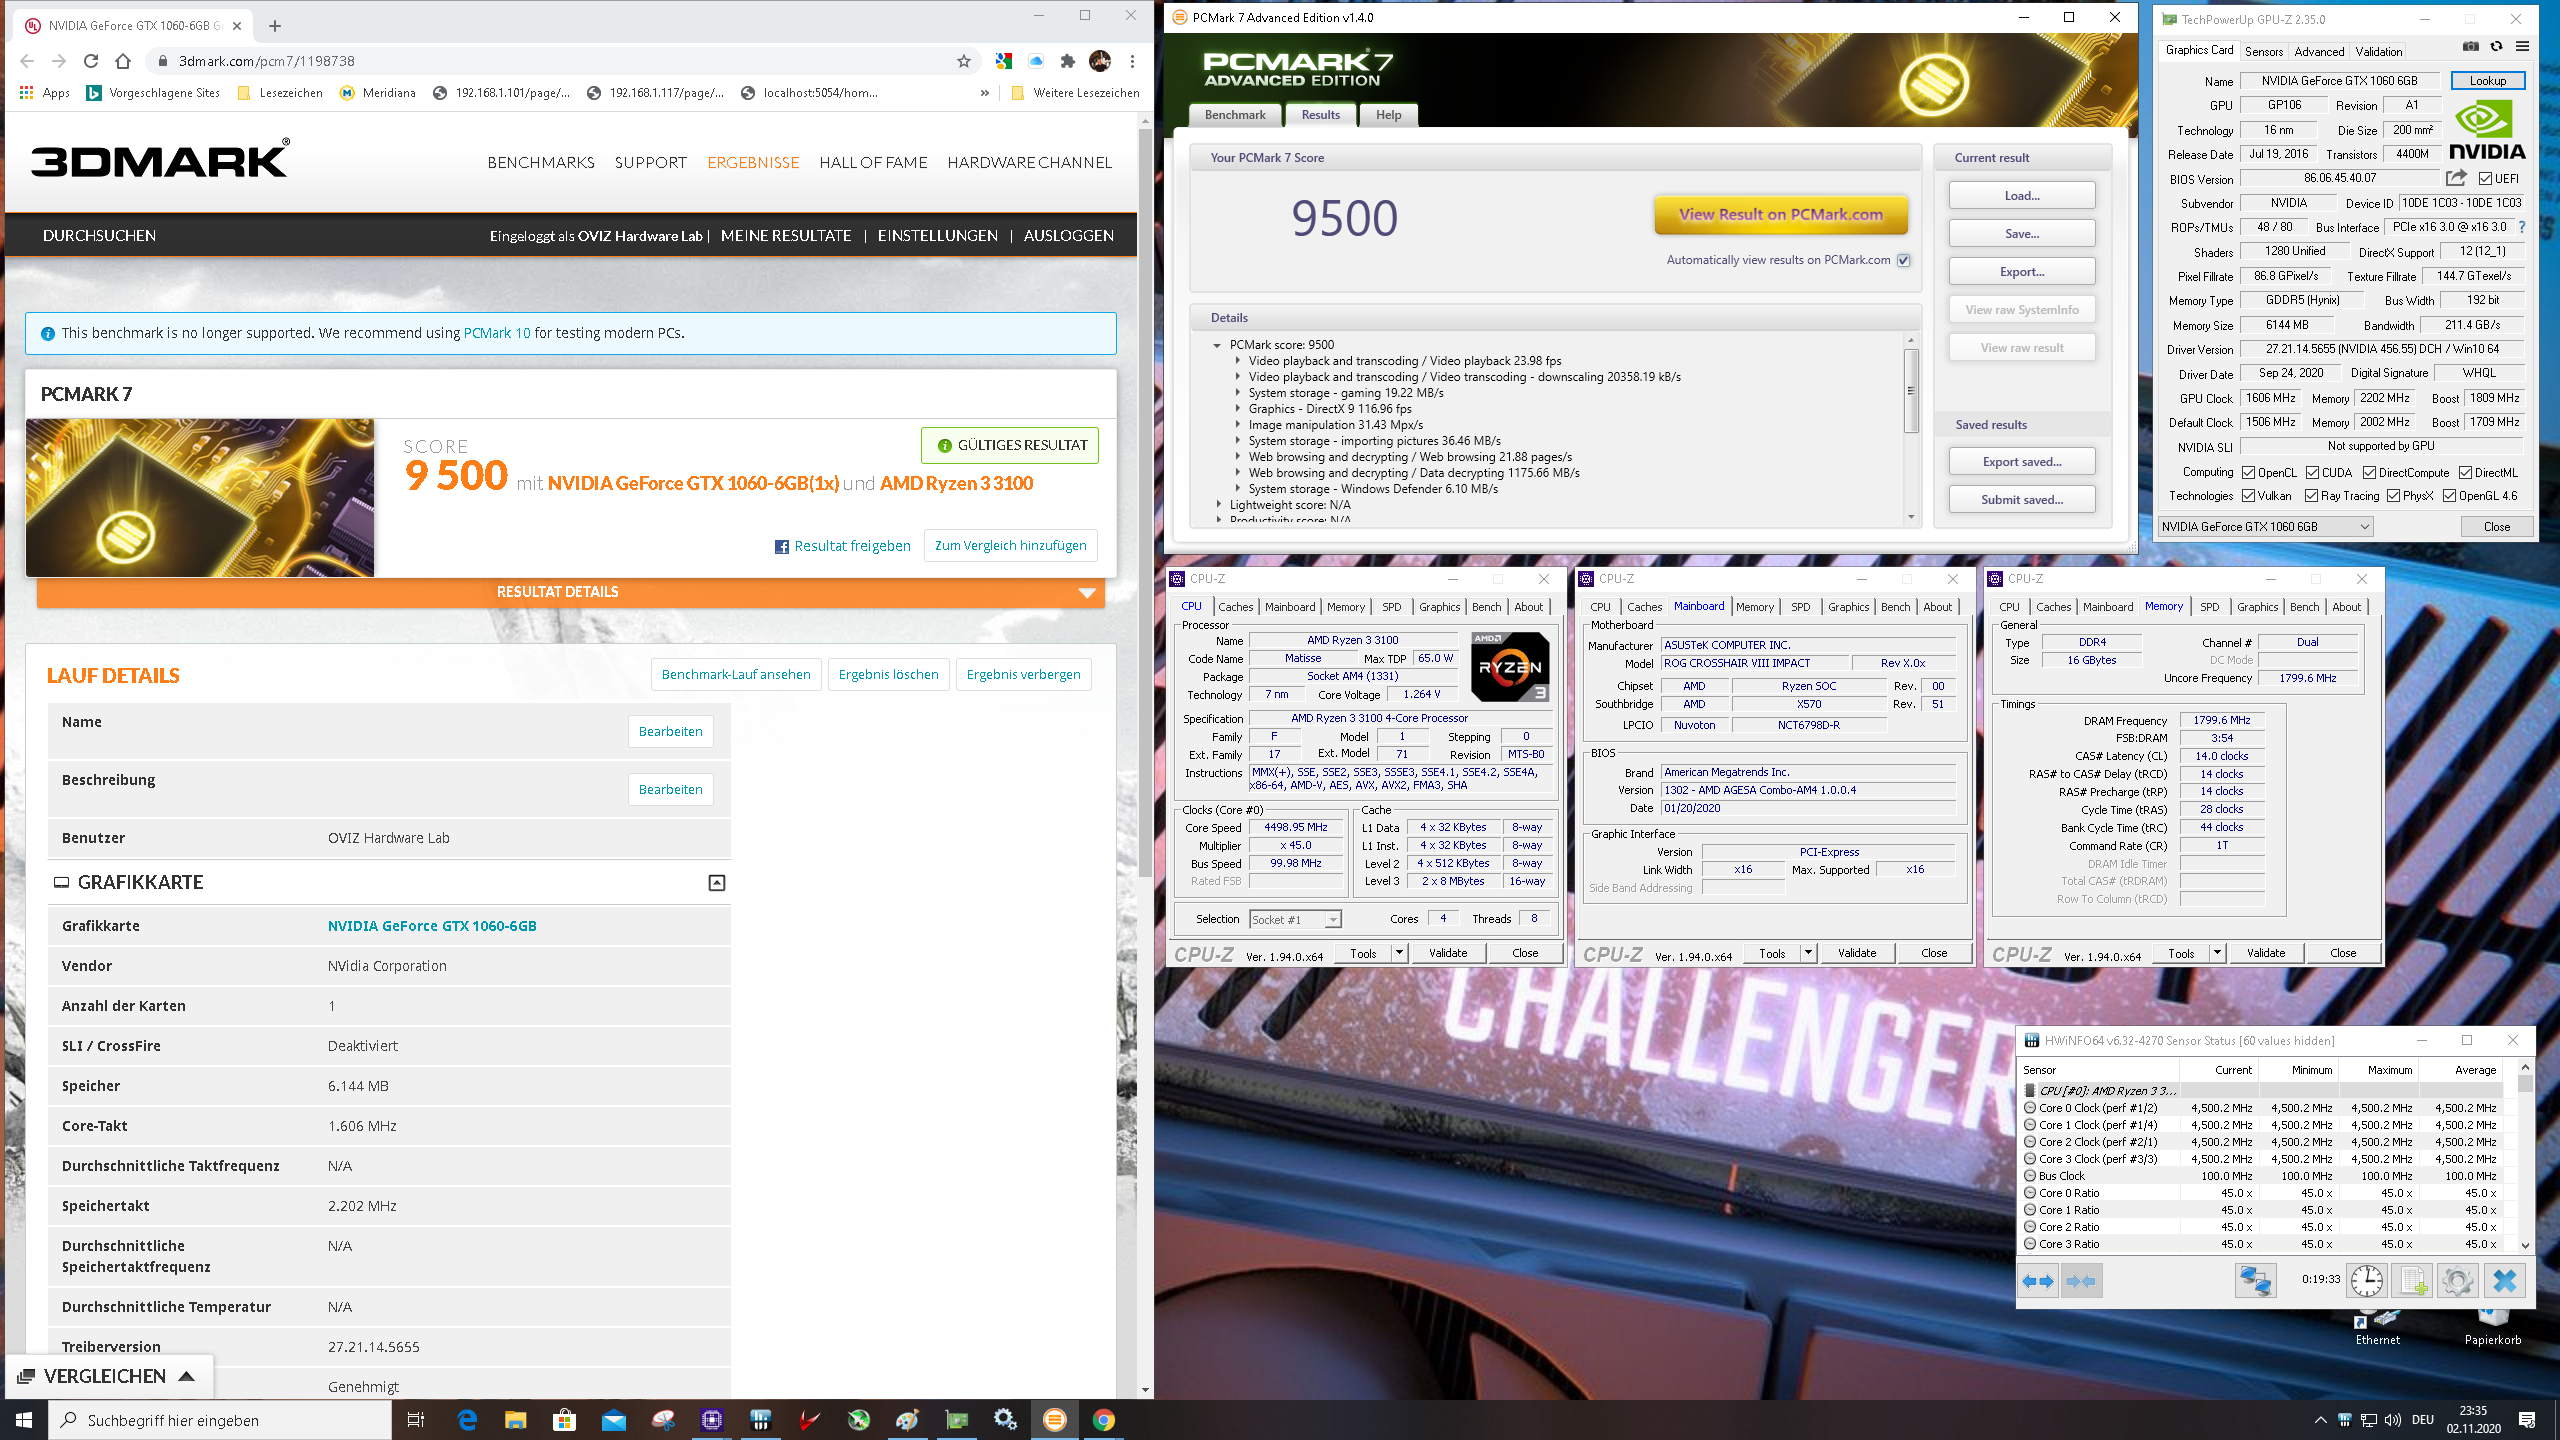This screenshot has width=2560, height=1440.
Task: Open Tools dropdown arrow in CPU-Z Memory window
Action: [2217, 953]
